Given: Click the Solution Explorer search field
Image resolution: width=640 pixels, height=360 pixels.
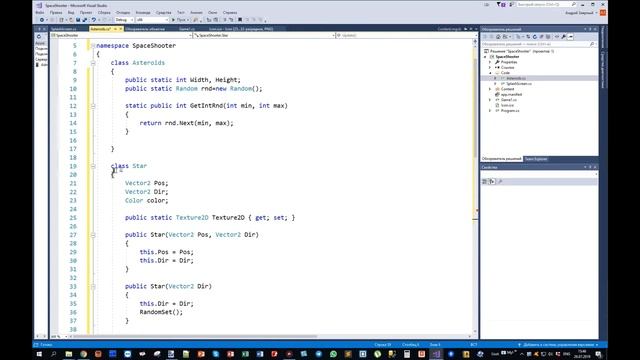Looking at the screenshot, I should pos(539,44).
